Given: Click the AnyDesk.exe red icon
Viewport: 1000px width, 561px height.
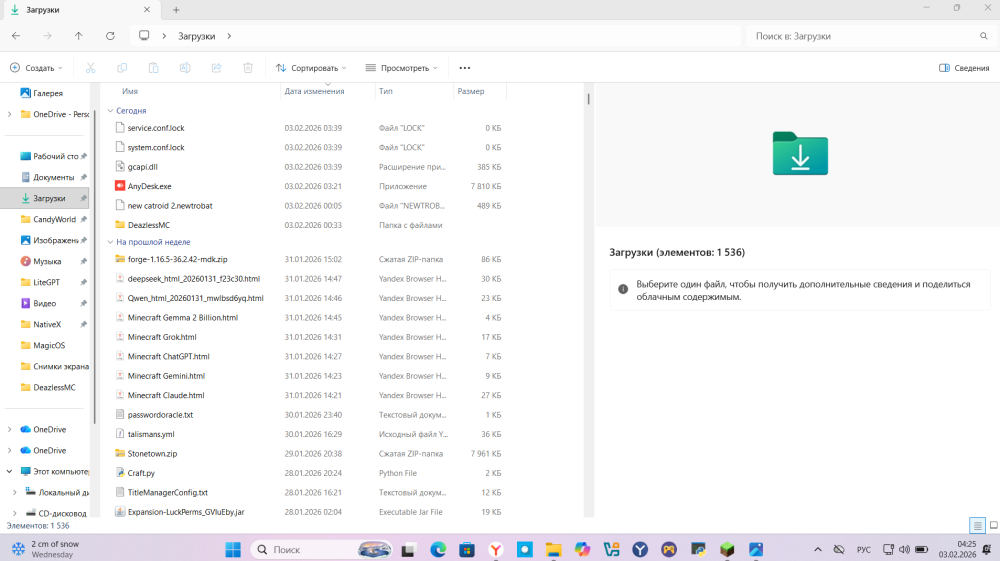Looking at the screenshot, I should [x=119, y=186].
